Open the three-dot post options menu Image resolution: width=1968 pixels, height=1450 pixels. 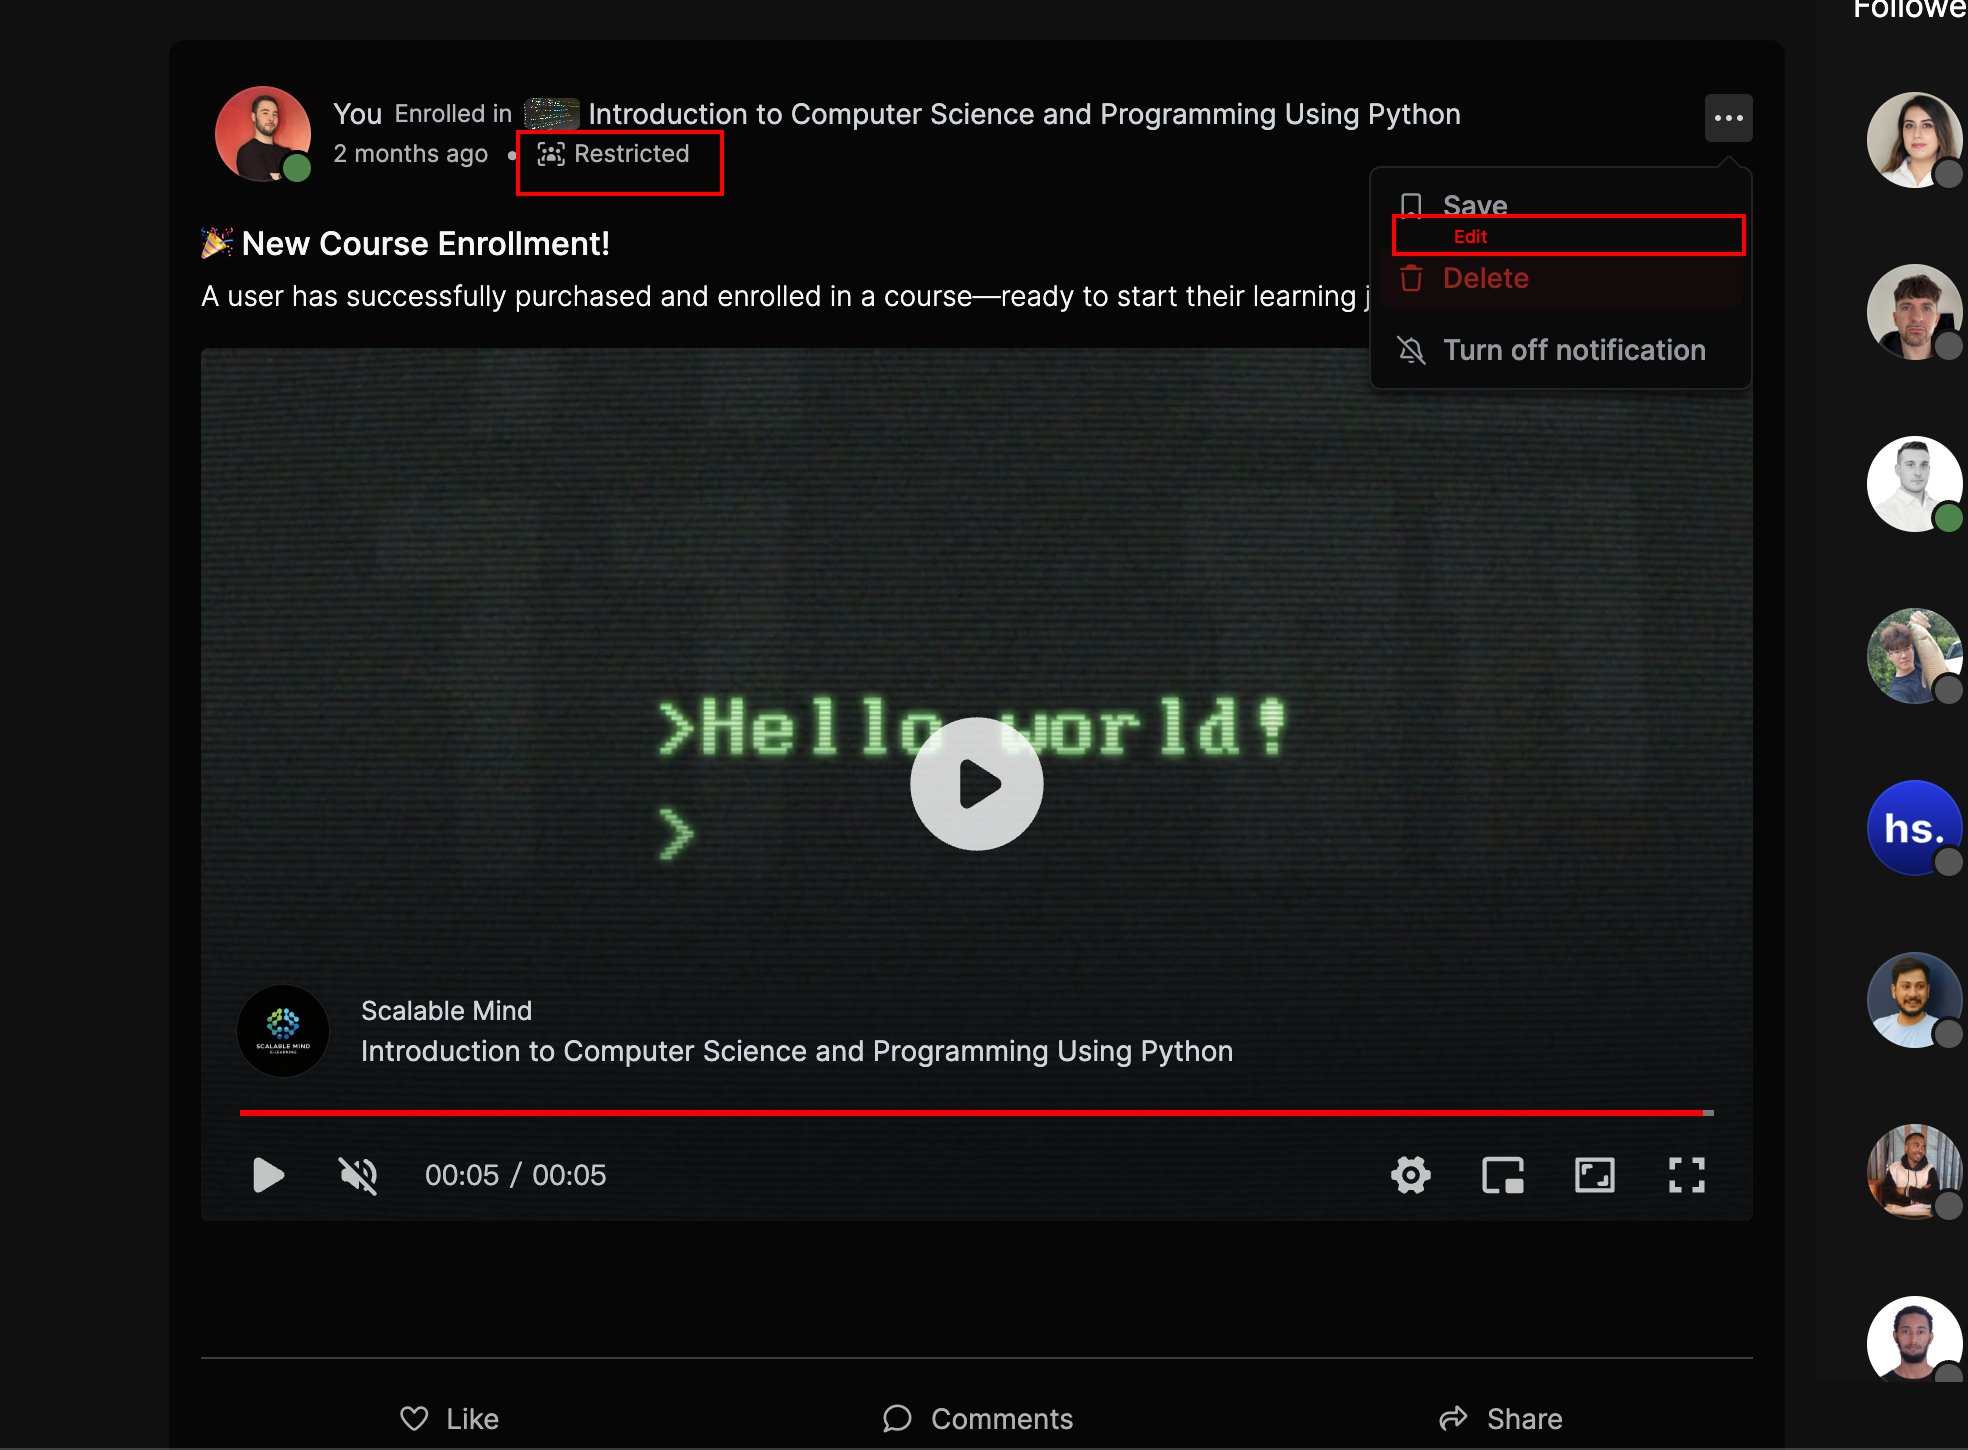(1728, 118)
